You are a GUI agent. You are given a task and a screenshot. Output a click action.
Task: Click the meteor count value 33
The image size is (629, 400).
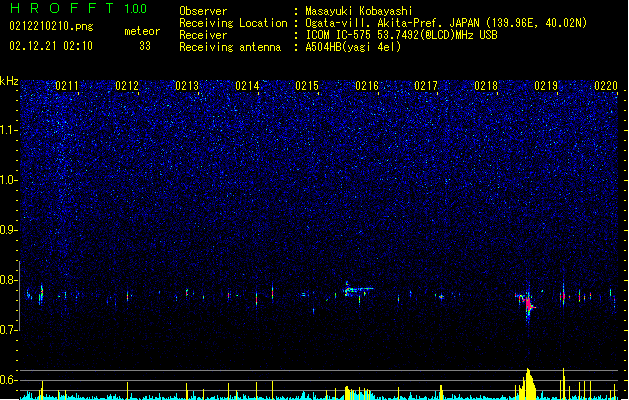145,46
